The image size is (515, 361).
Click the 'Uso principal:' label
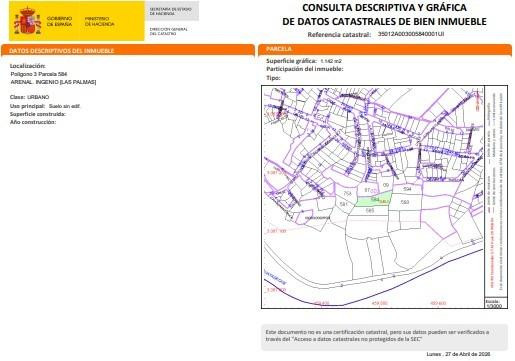pos(27,106)
